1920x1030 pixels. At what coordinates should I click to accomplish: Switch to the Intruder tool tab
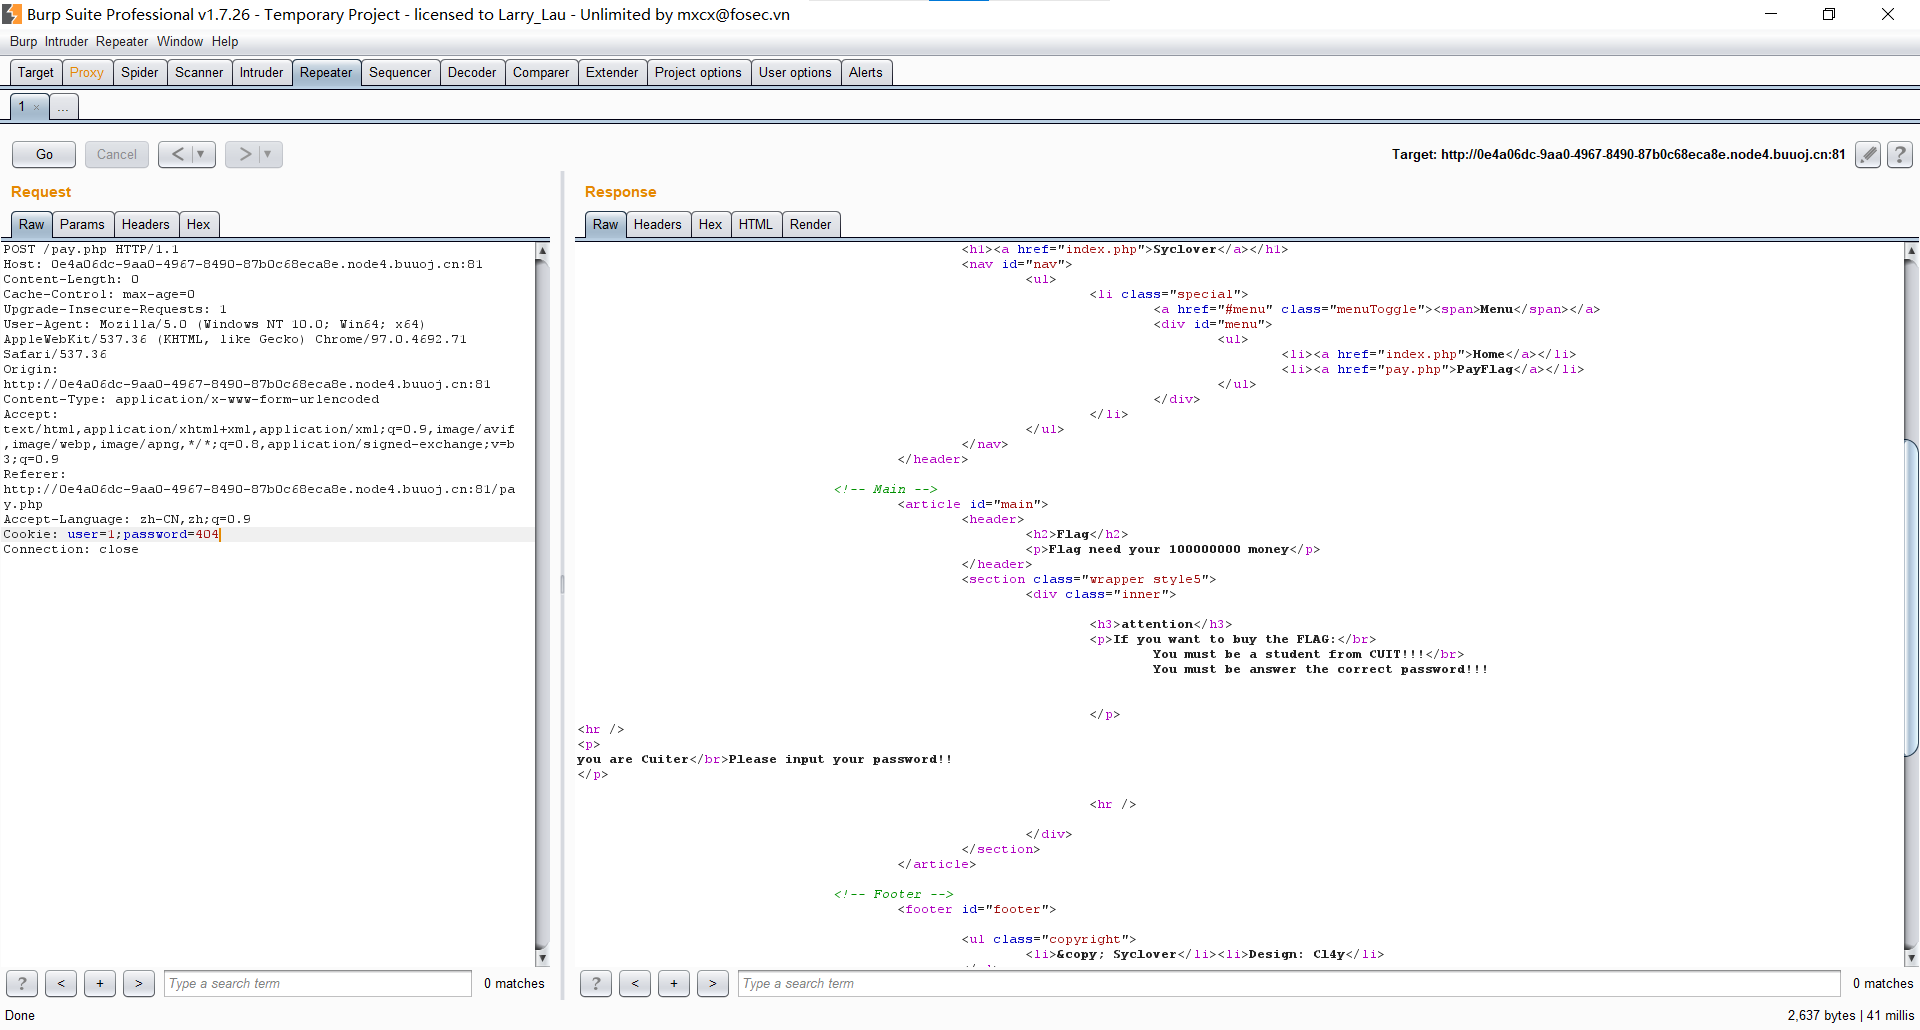tap(261, 72)
